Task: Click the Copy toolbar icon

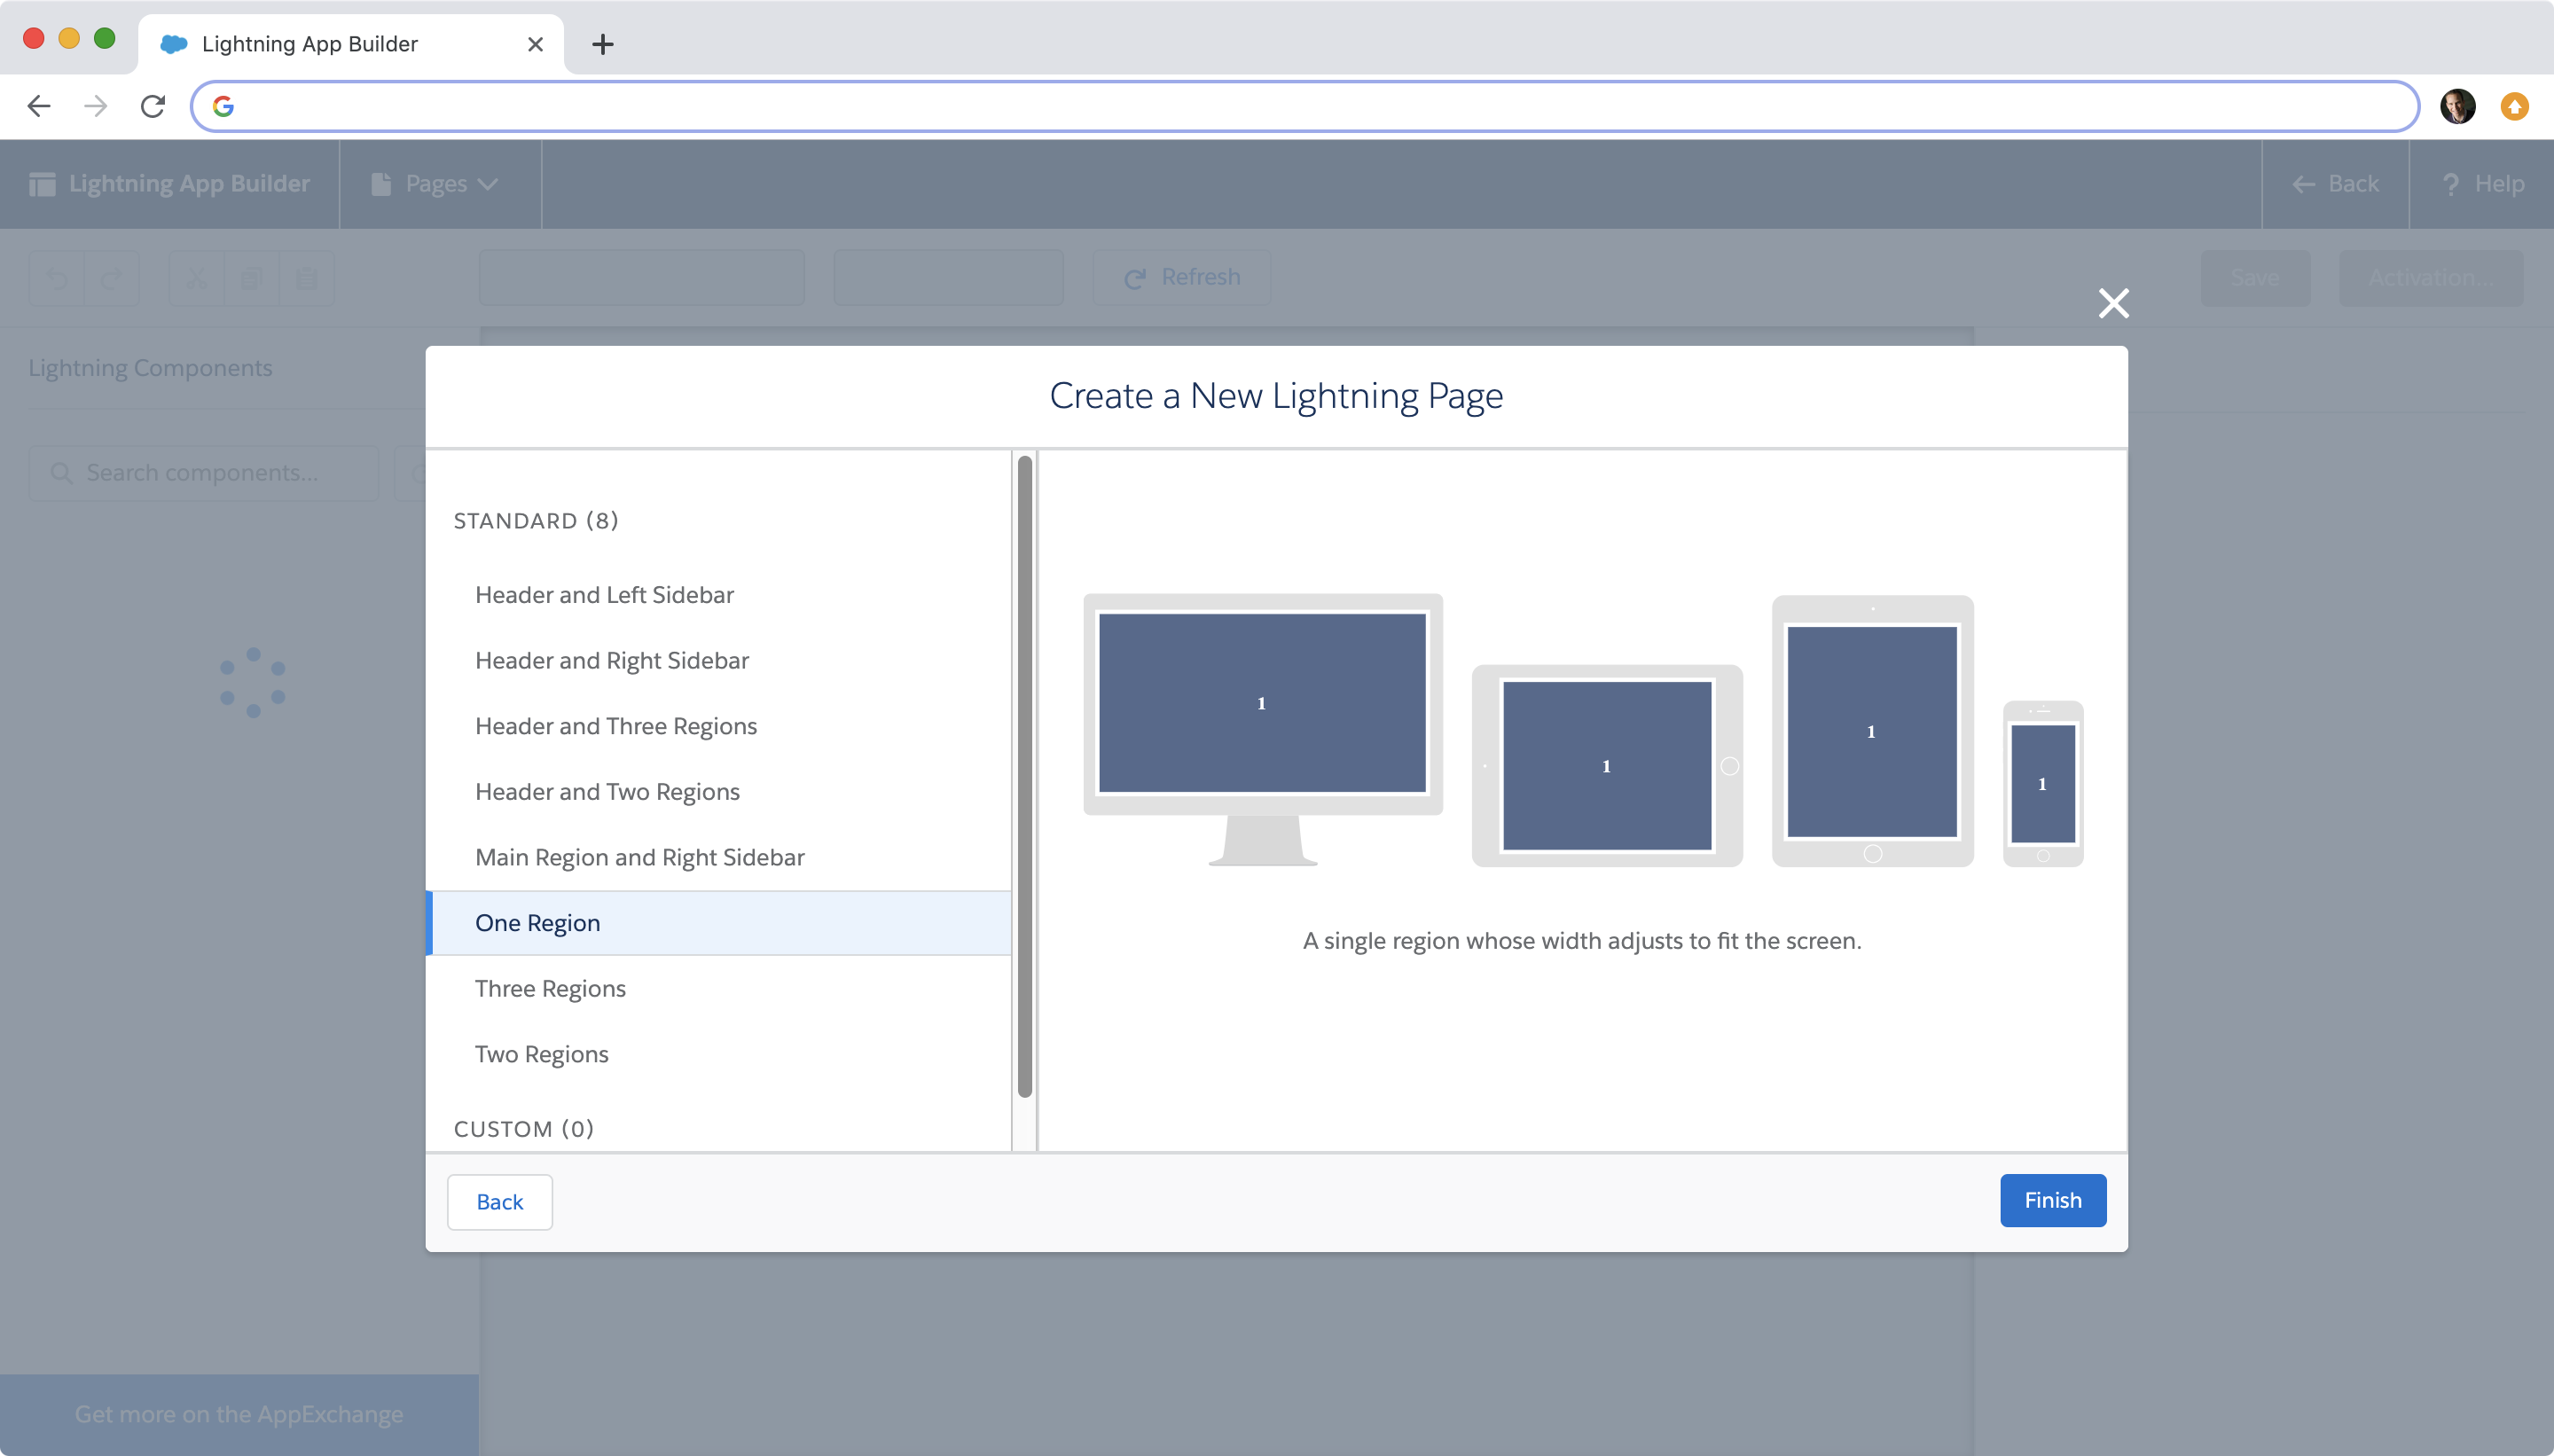Action: click(x=251, y=278)
